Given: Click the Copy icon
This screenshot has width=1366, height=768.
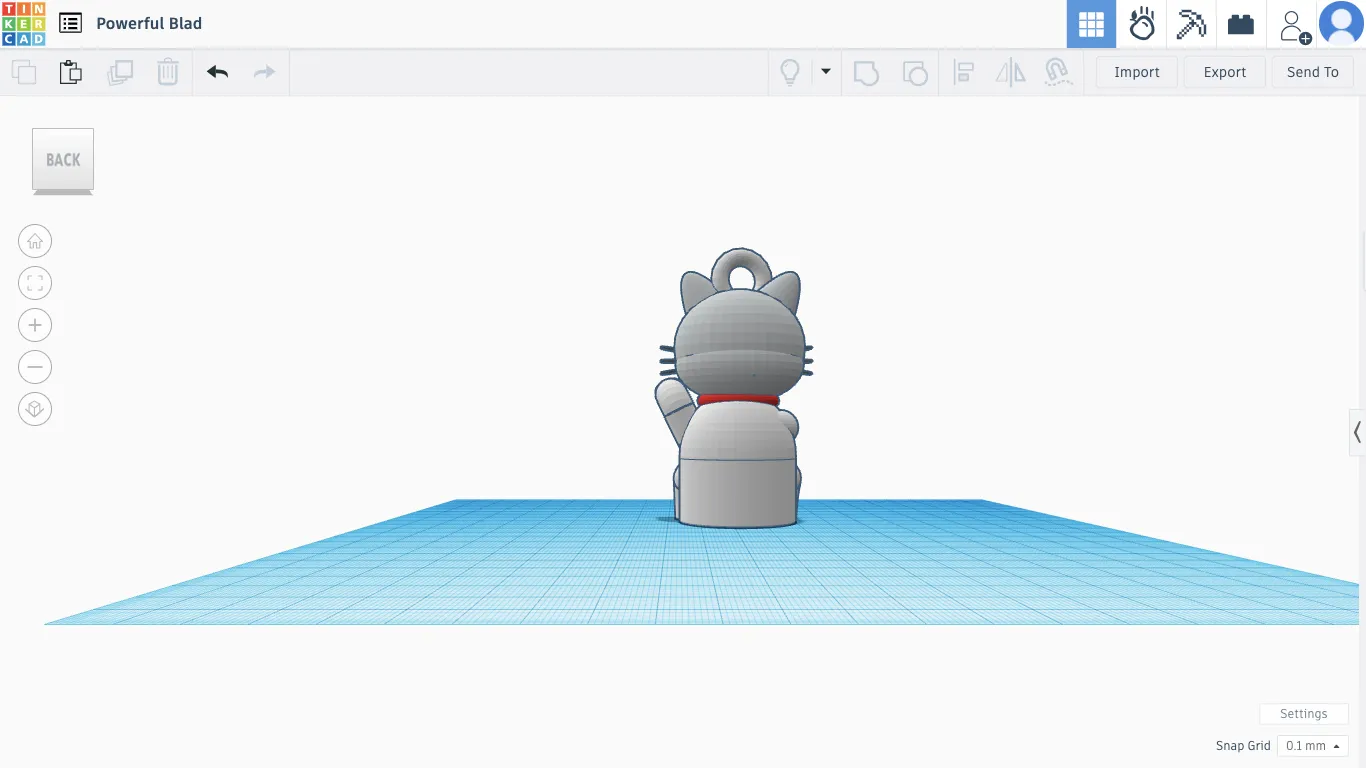Looking at the screenshot, I should (x=24, y=72).
